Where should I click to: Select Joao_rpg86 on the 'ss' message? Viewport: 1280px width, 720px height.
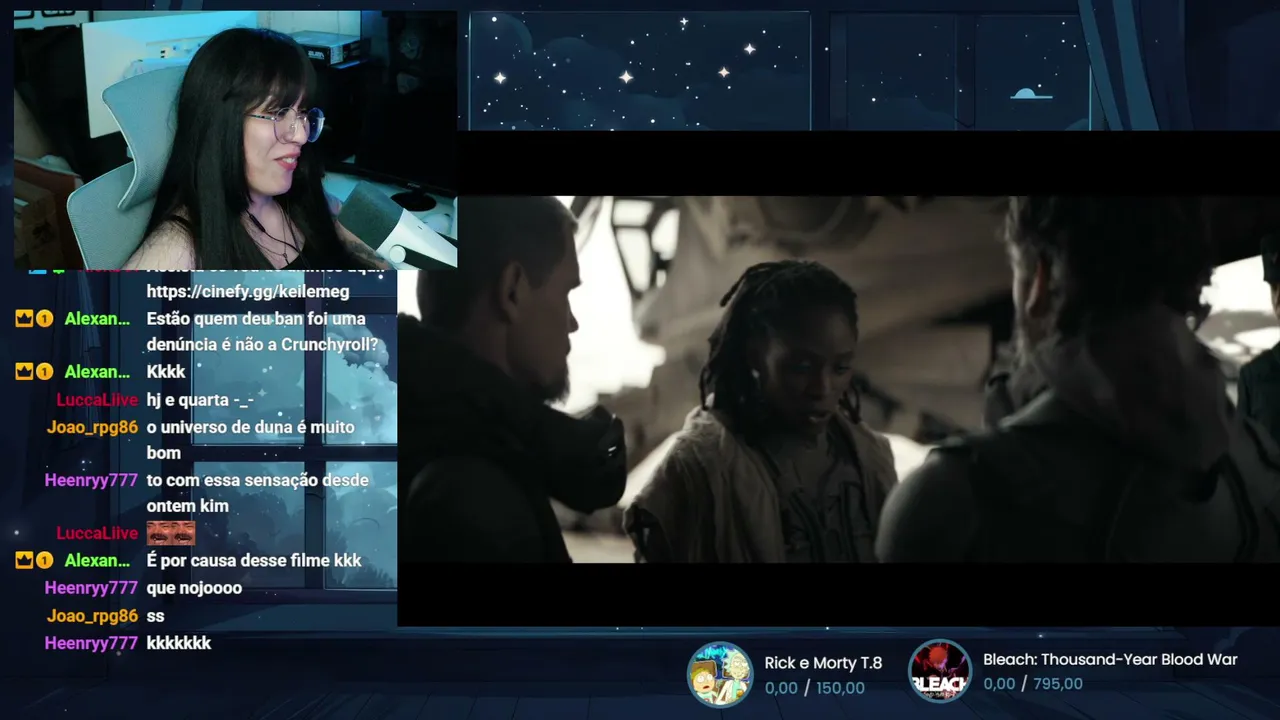pyautogui.click(x=92, y=616)
